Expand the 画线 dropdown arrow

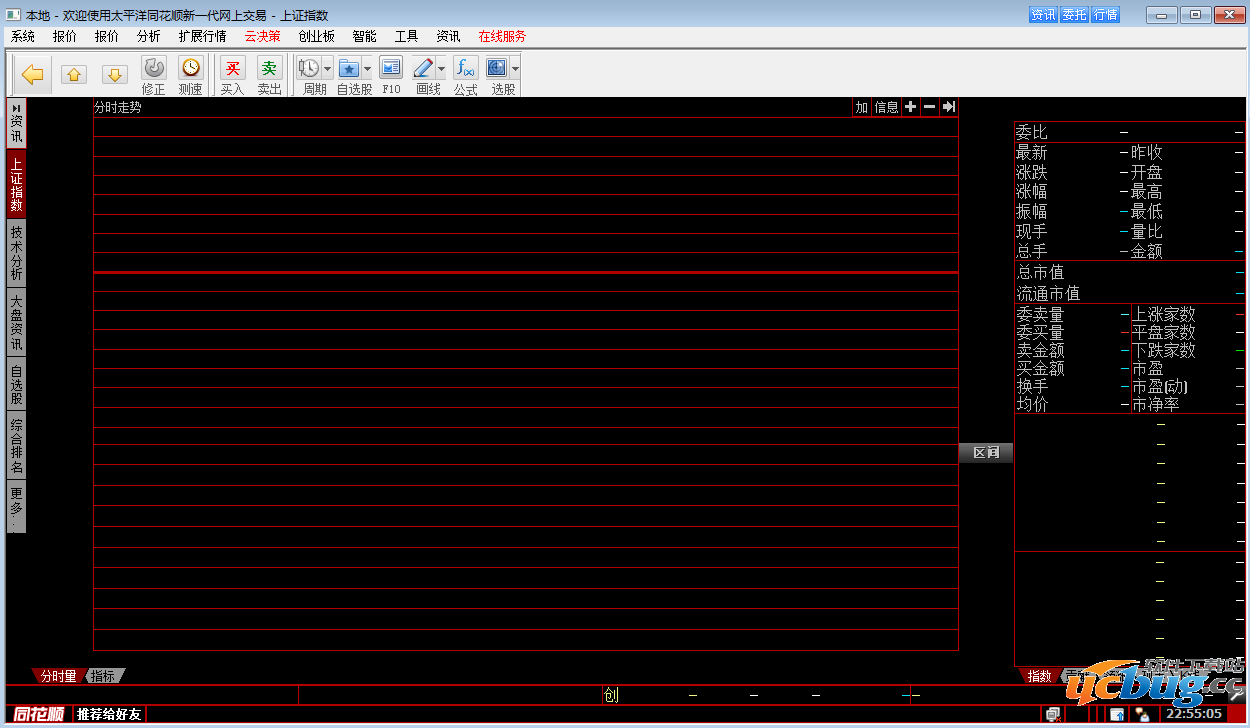(441, 69)
